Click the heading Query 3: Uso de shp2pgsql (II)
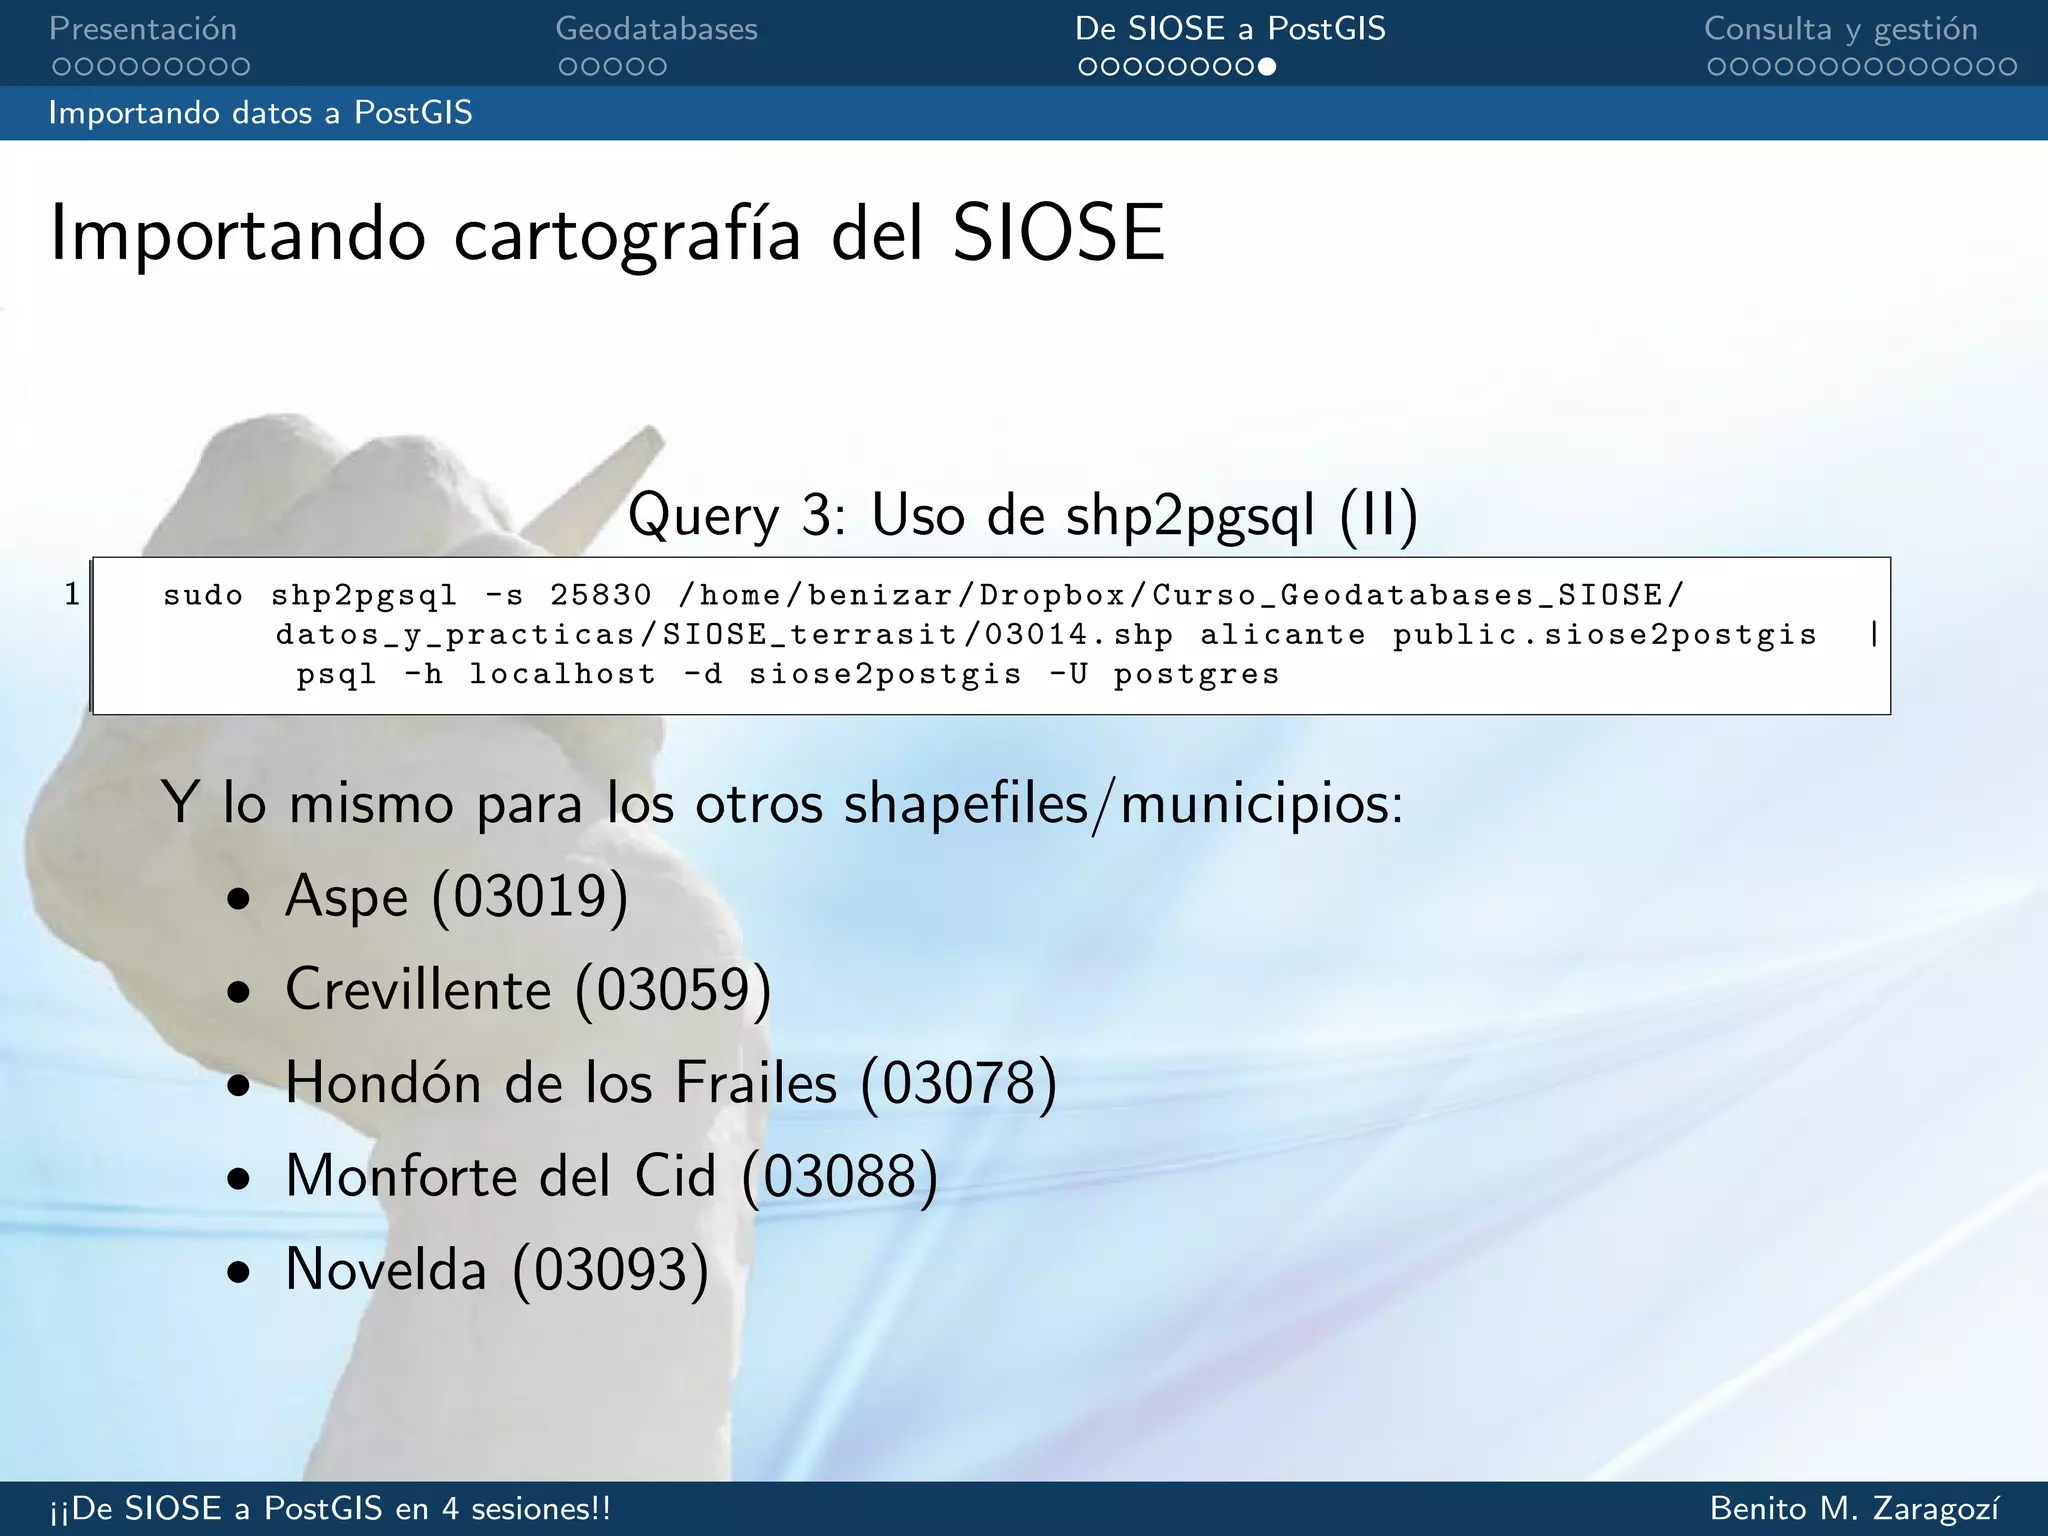The image size is (2048, 1536). pos(1023,516)
